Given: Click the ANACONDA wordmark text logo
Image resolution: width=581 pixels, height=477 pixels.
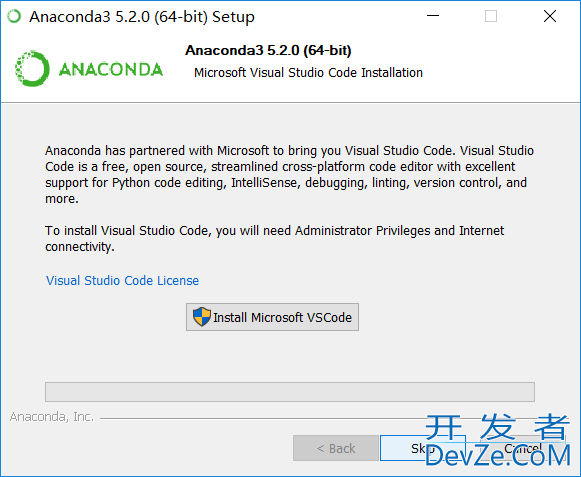Looking at the screenshot, I should pyautogui.click(x=111, y=70).
